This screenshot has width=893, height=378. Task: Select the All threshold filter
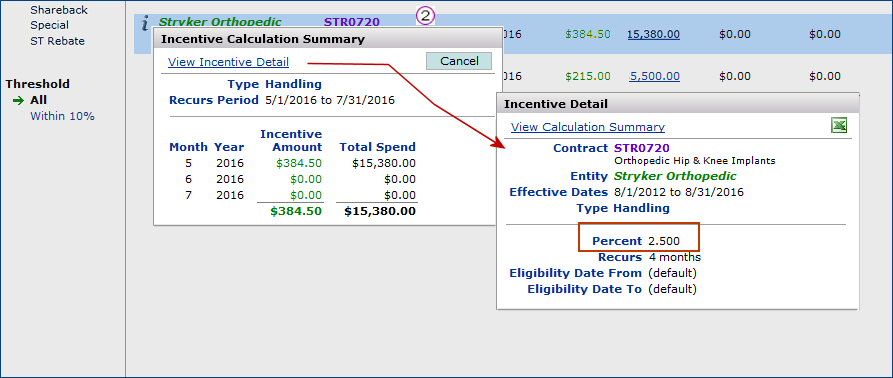(x=39, y=100)
